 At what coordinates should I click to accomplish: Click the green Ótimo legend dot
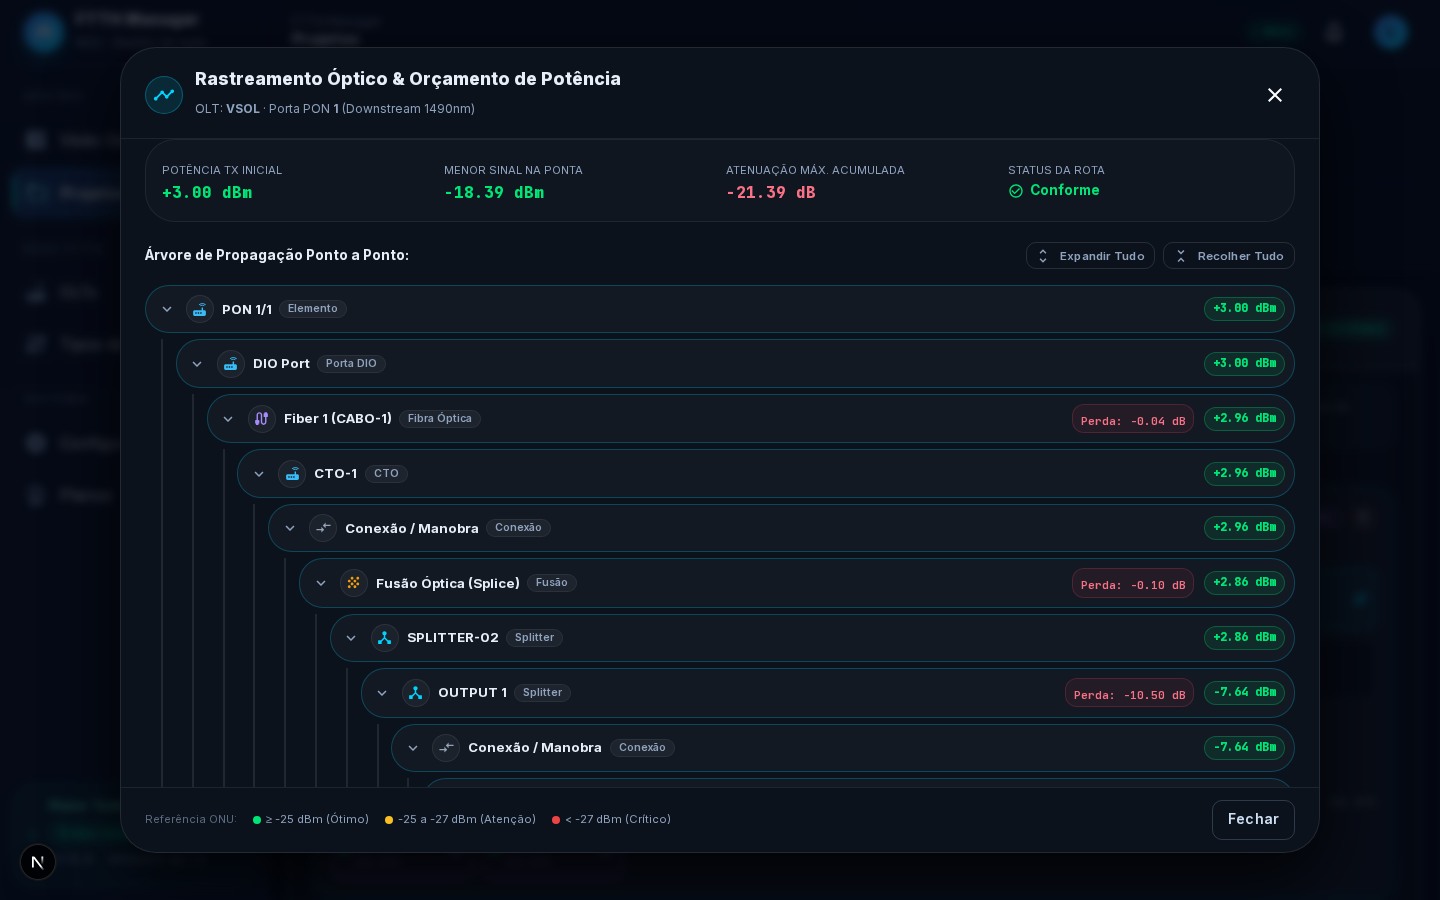tap(257, 820)
